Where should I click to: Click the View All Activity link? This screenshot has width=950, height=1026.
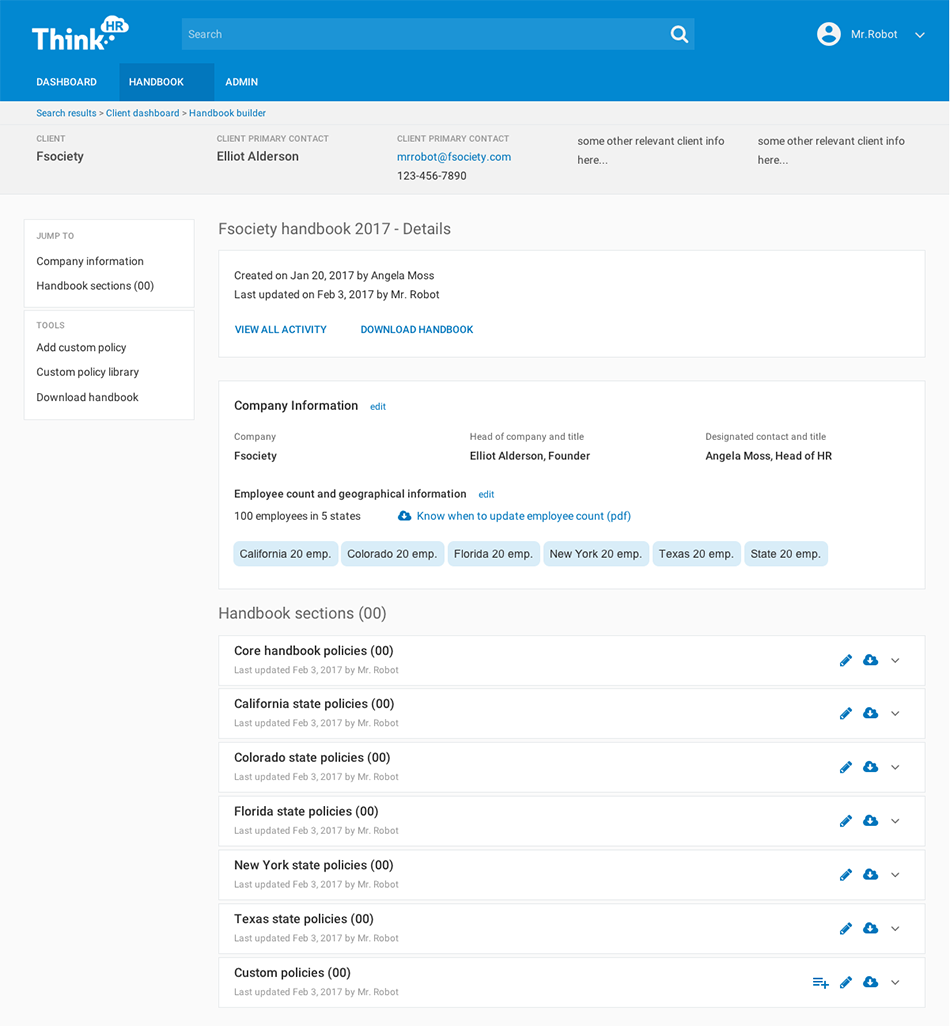(x=281, y=329)
